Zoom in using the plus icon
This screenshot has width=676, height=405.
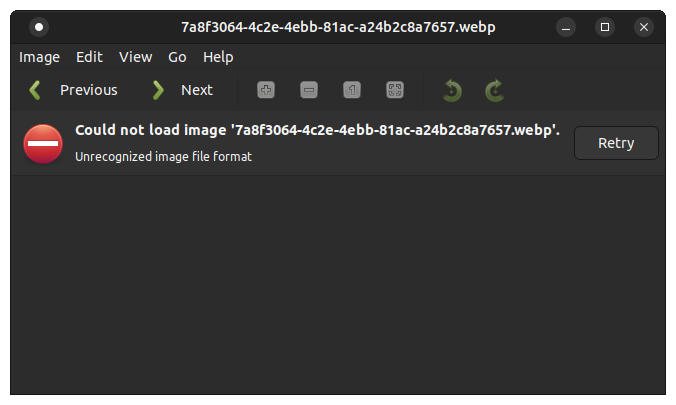point(266,90)
